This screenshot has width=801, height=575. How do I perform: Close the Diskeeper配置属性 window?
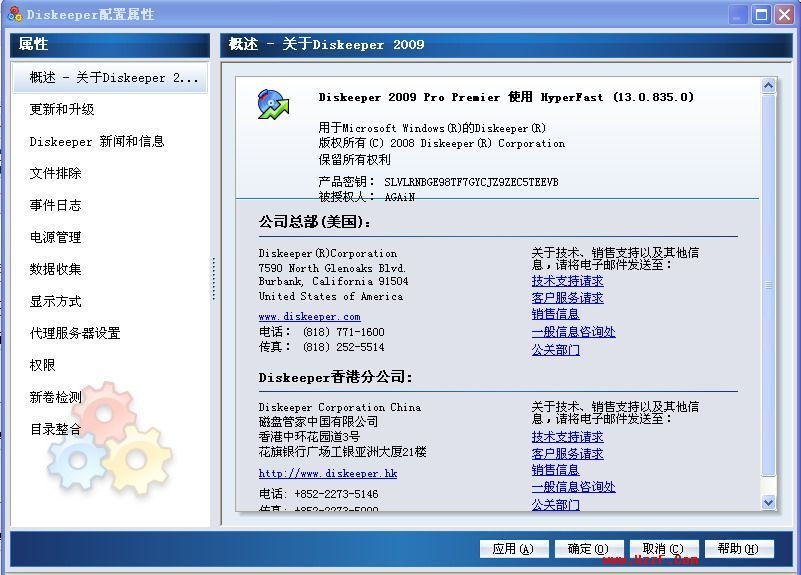(x=784, y=14)
